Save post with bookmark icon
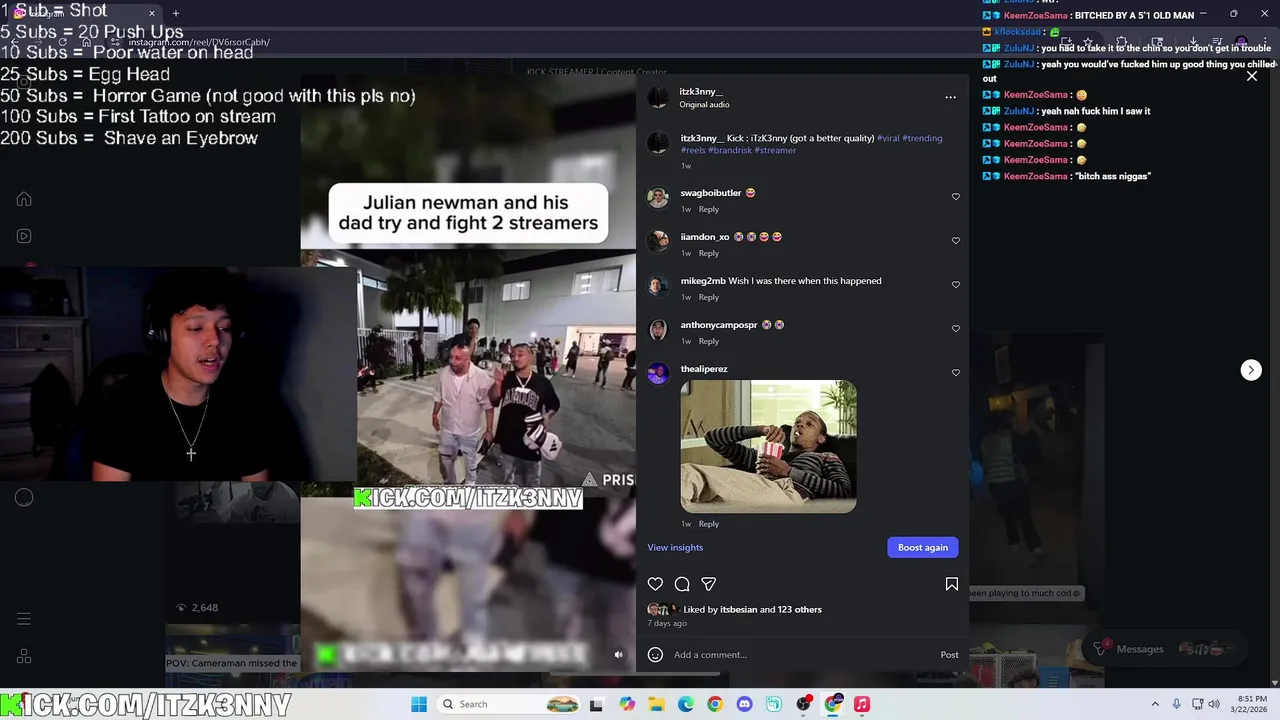This screenshot has height=720, width=1280. pyautogui.click(x=951, y=584)
